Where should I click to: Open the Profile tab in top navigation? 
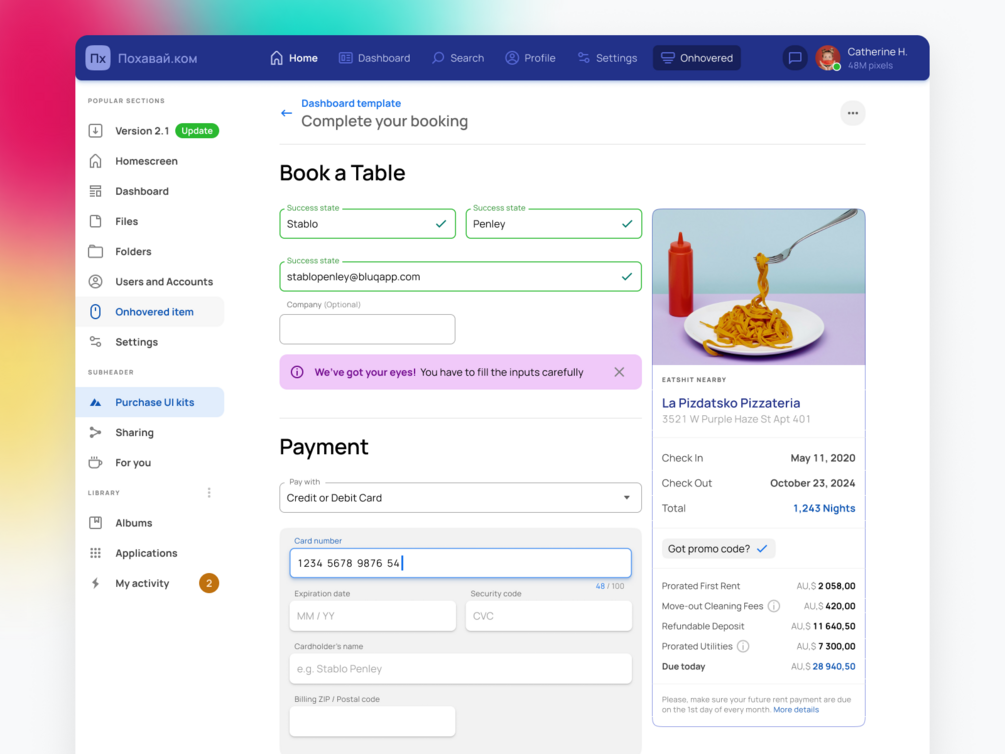point(531,58)
